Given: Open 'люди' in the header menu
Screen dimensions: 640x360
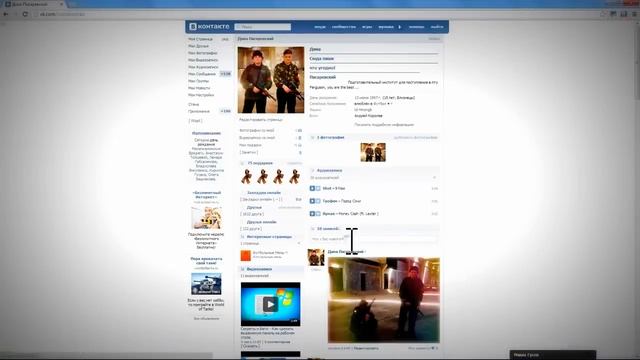Looking at the screenshot, I should pos(320,27).
